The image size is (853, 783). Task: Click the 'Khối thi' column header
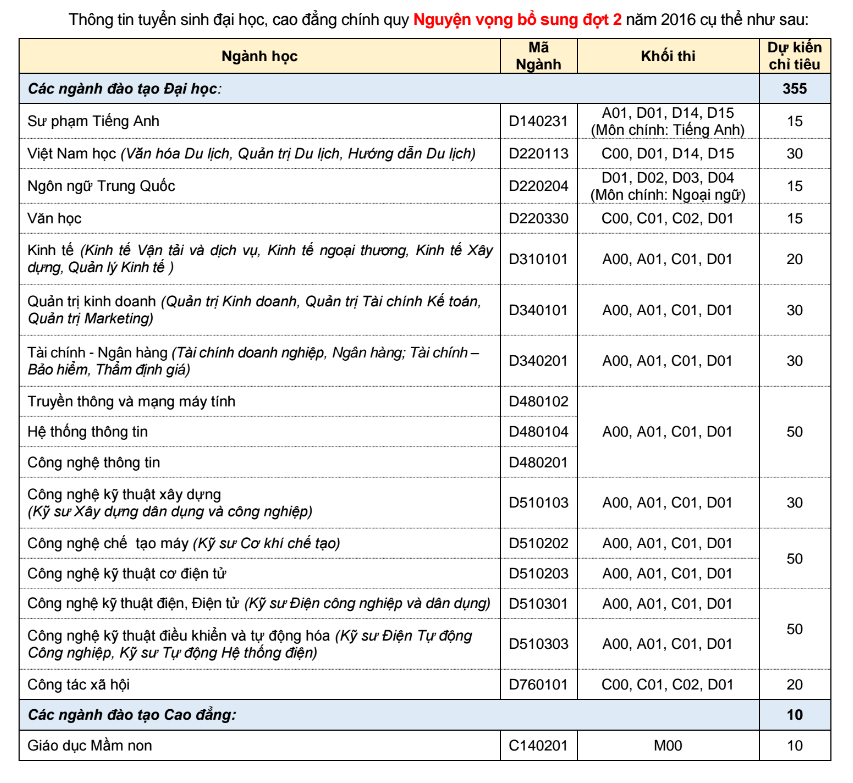[668, 56]
